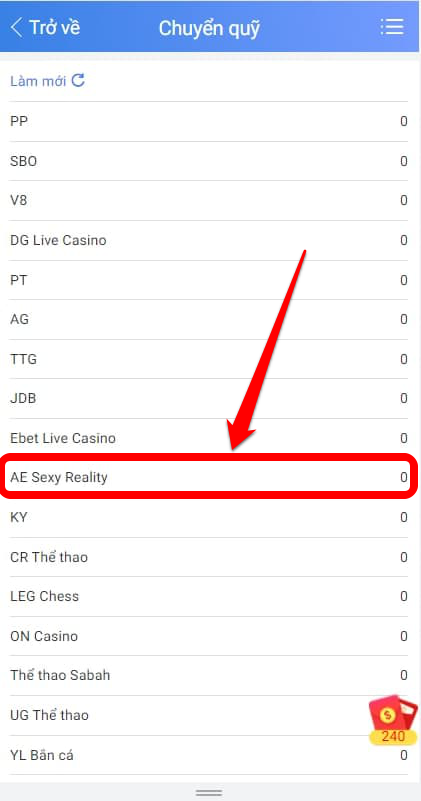Open the DG Live Casino row

pos(209,241)
